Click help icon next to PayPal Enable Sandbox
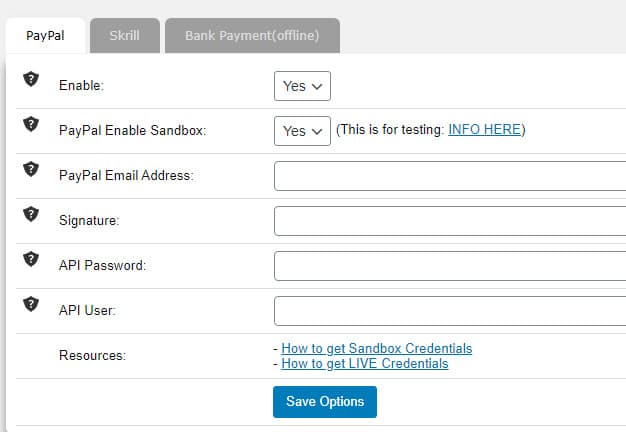The height and width of the screenshot is (432, 626). (x=31, y=124)
